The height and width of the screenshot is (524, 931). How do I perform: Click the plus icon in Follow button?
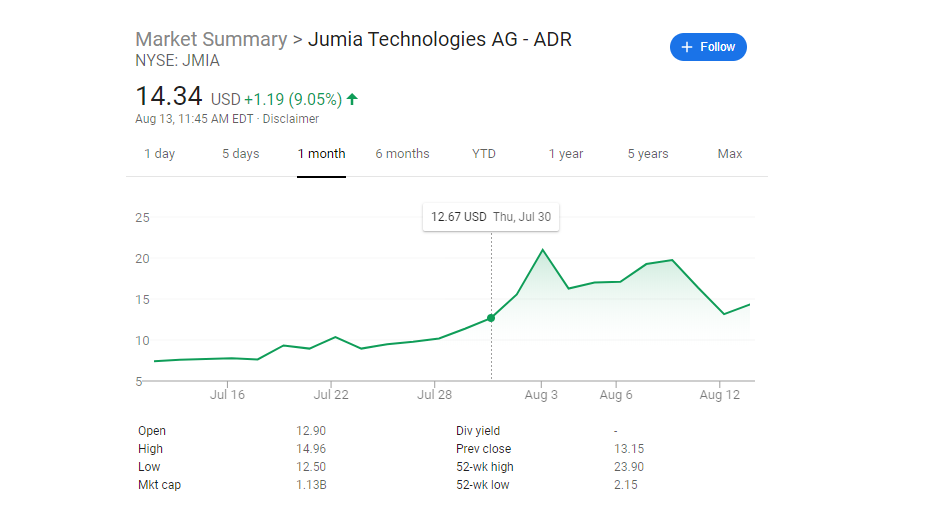(x=687, y=47)
